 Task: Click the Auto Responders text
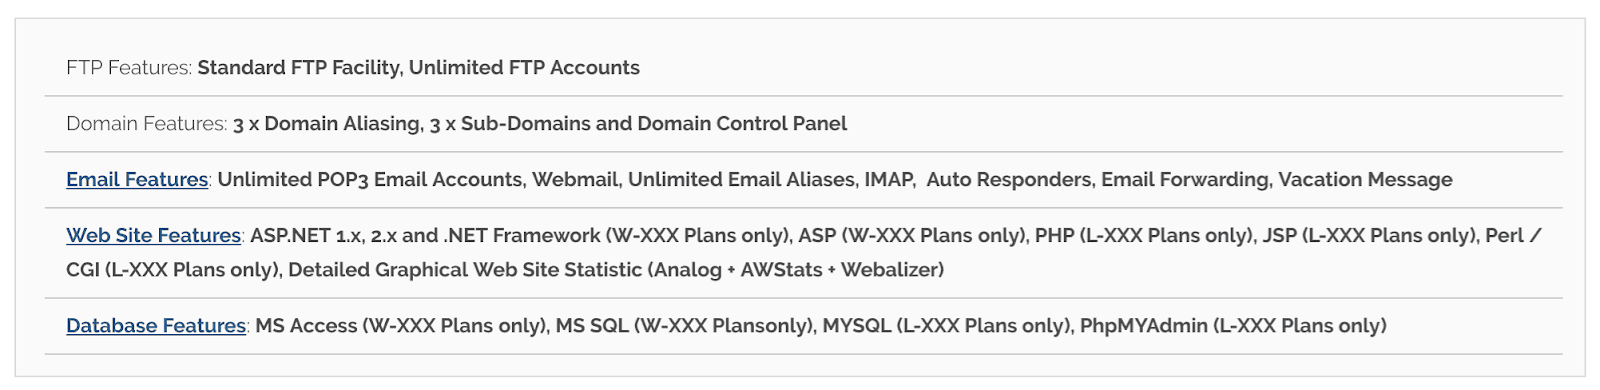pyautogui.click(x=1009, y=180)
